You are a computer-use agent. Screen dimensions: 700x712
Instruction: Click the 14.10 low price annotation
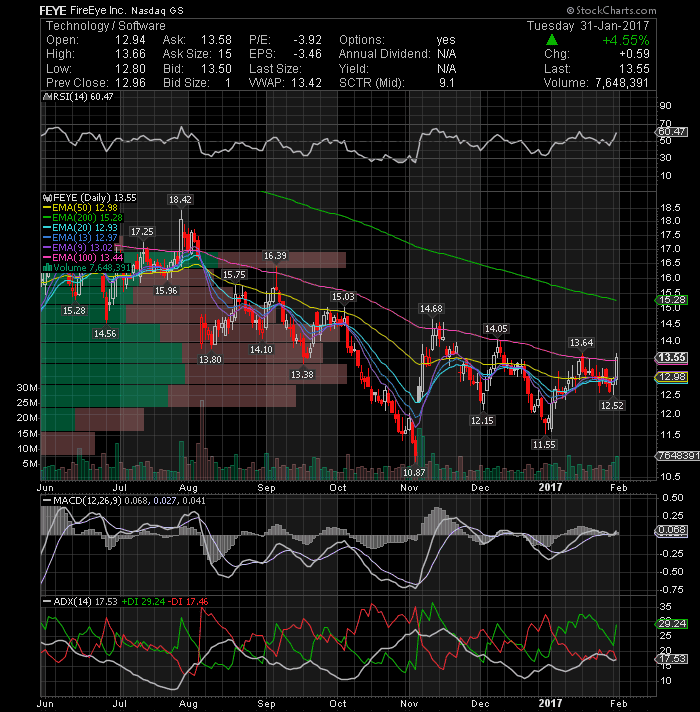pyautogui.click(x=261, y=350)
